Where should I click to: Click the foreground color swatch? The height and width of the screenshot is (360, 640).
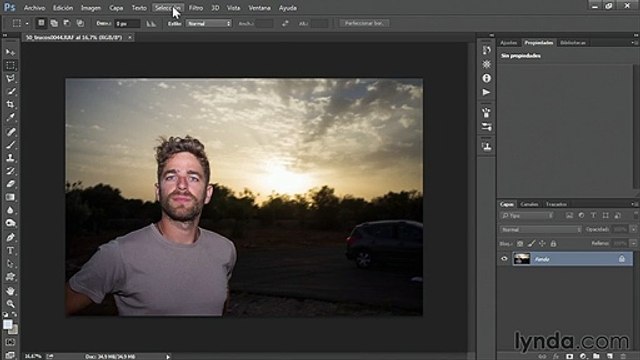7,324
